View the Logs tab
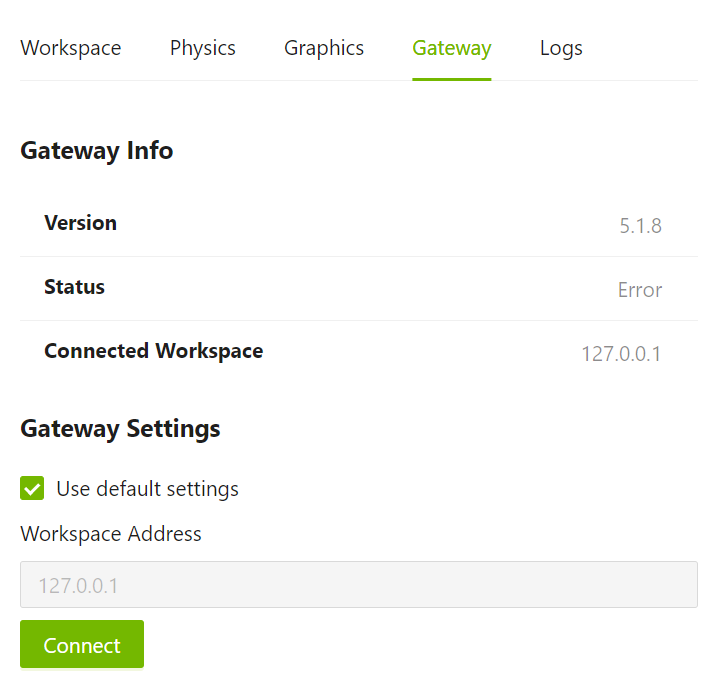 click(561, 48)
